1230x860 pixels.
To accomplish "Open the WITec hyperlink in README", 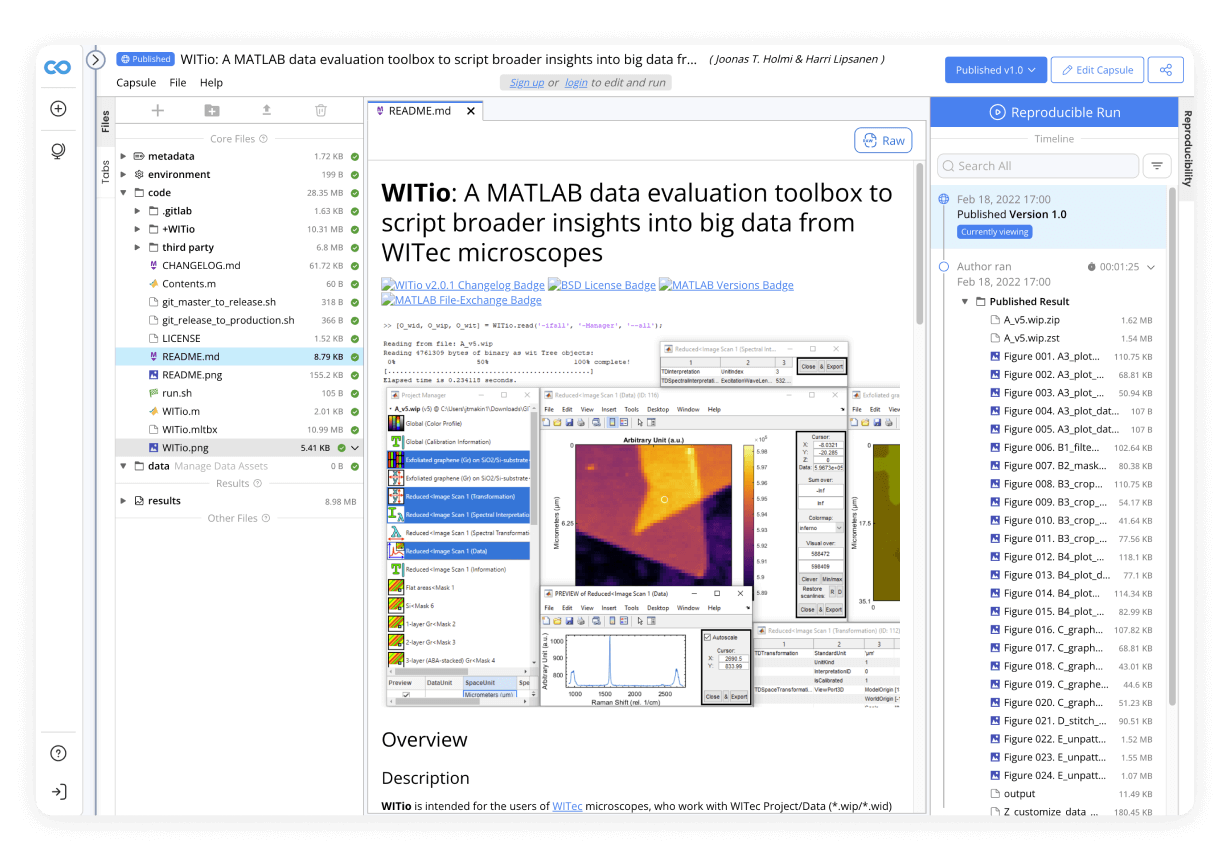I will pyautogui.click(x=567, y=805).
